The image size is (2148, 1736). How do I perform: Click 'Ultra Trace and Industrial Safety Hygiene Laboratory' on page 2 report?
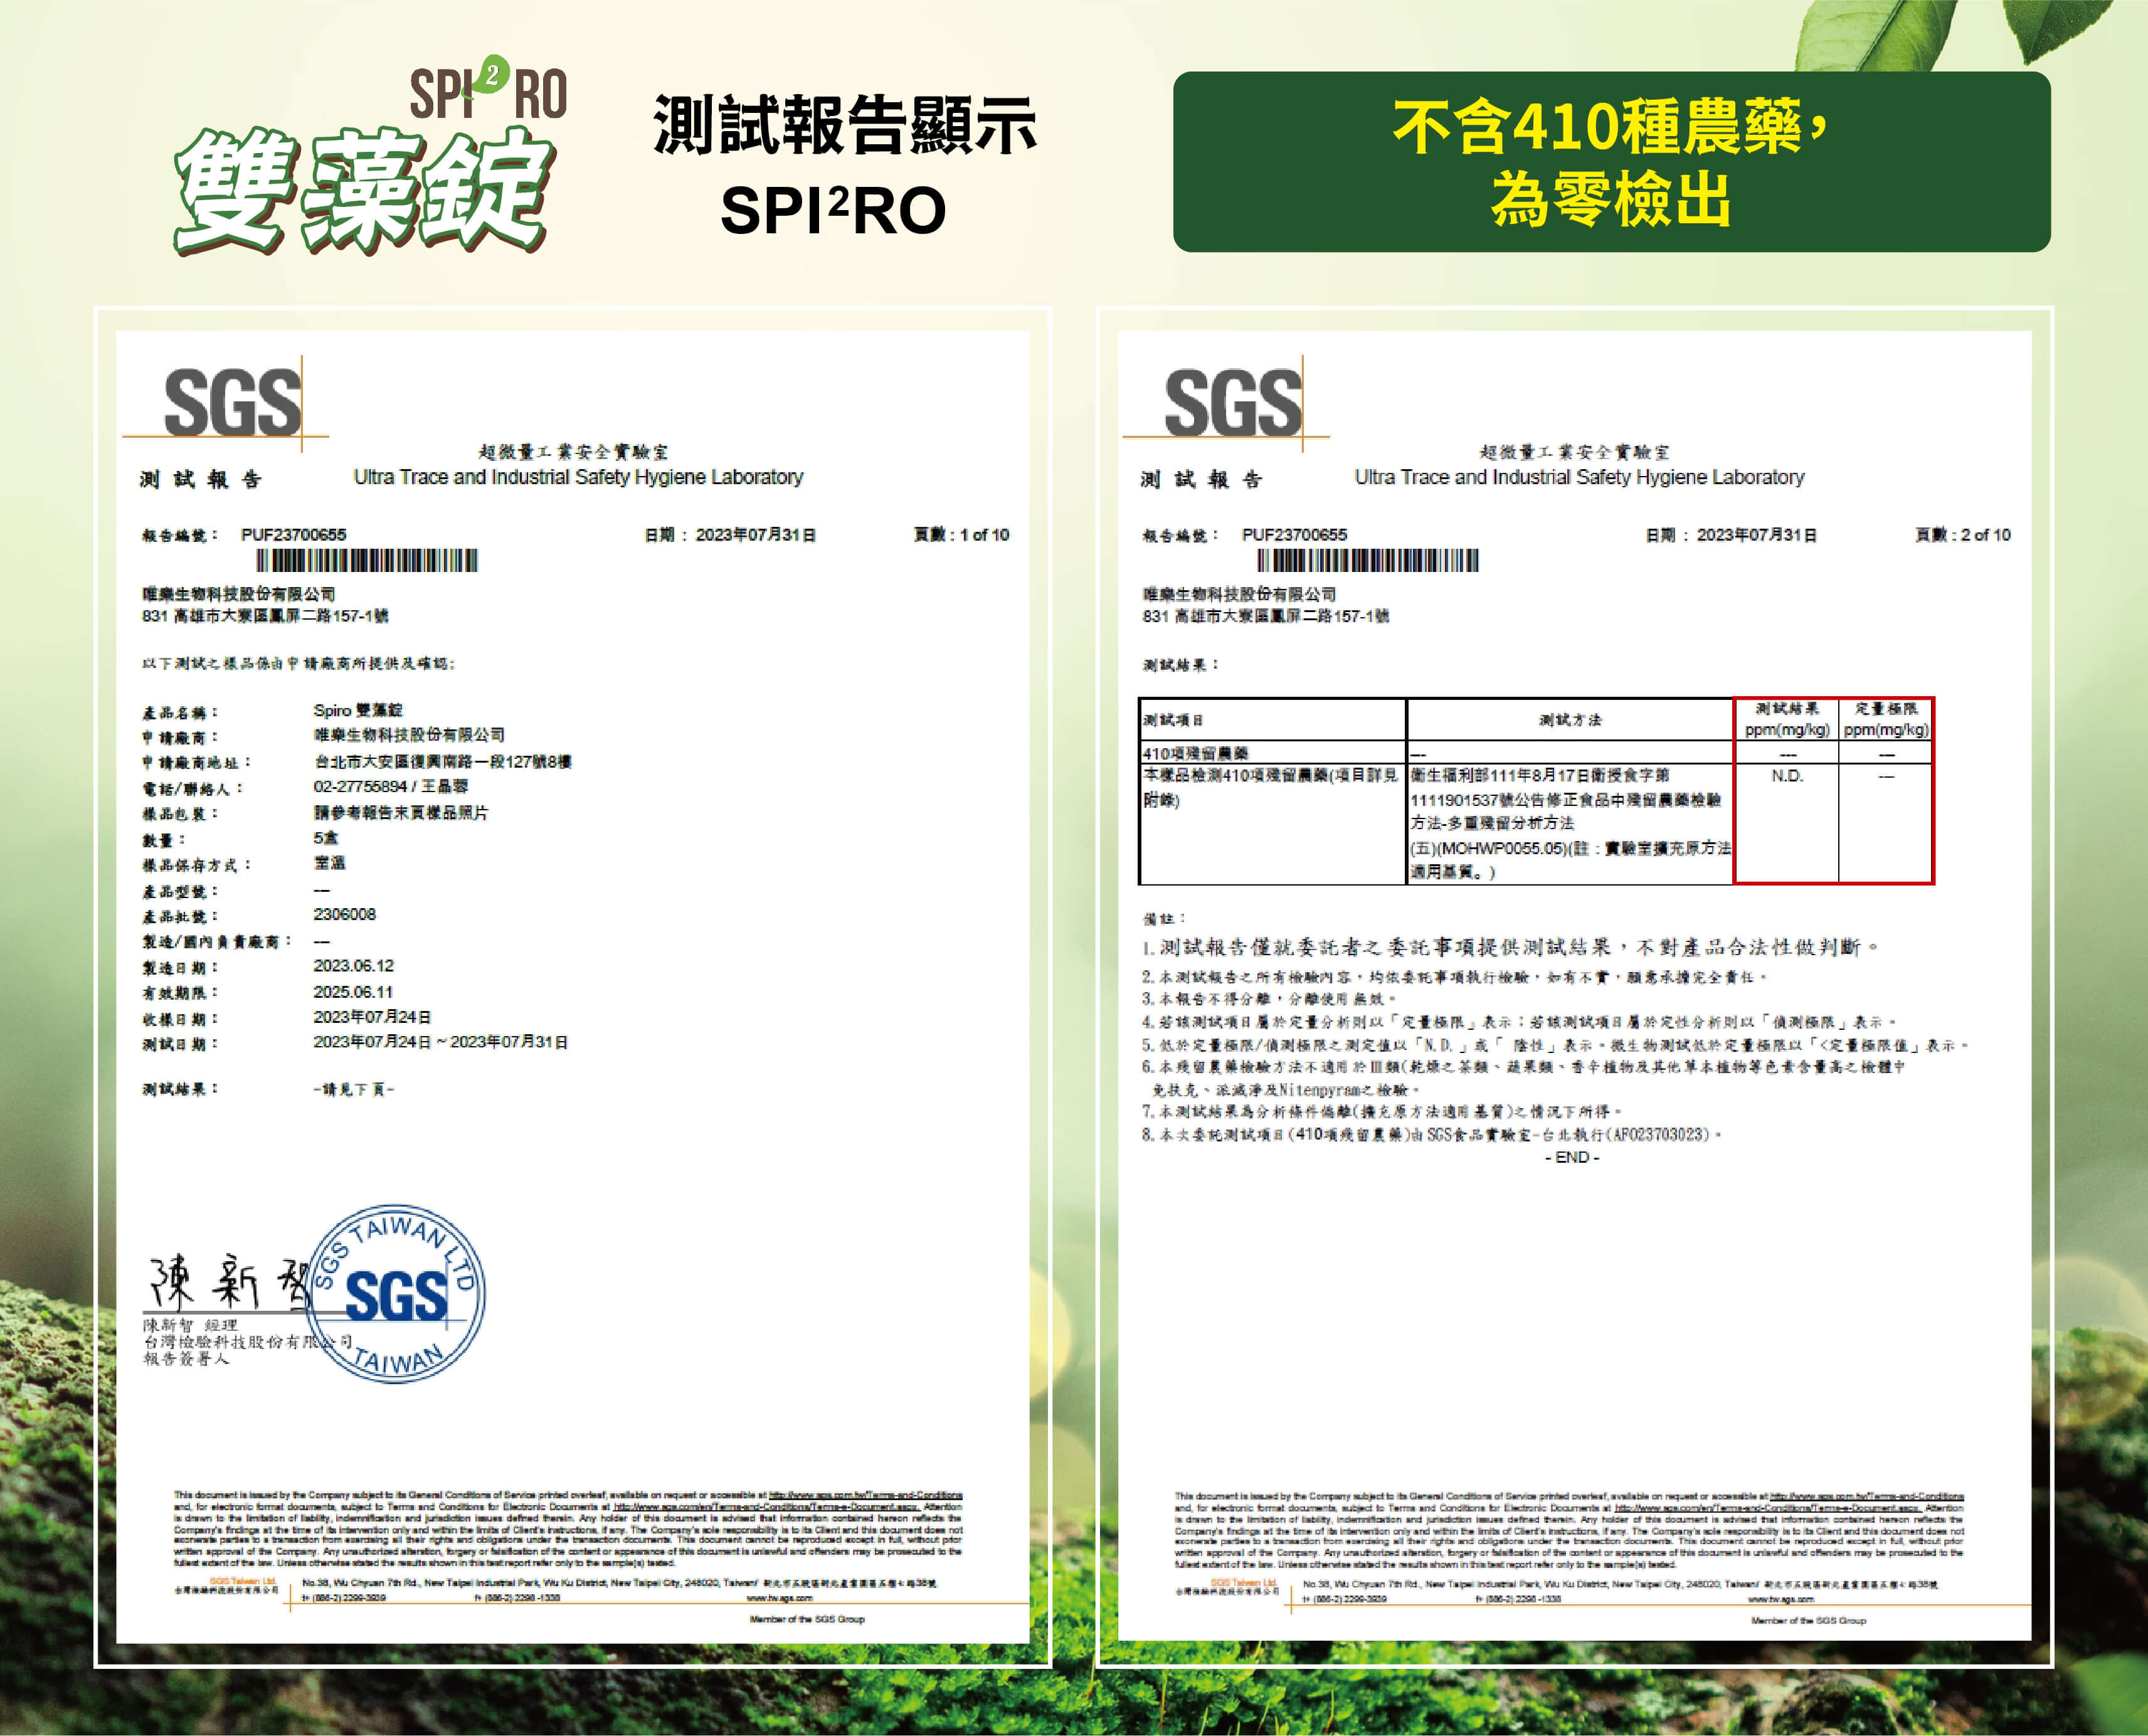[1579, 477]
